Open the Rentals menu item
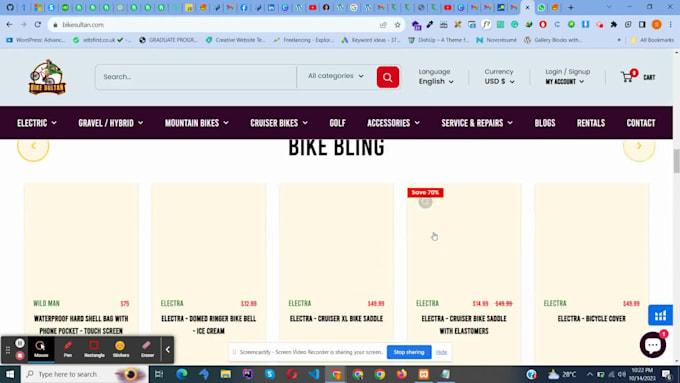 pos(591,123)
